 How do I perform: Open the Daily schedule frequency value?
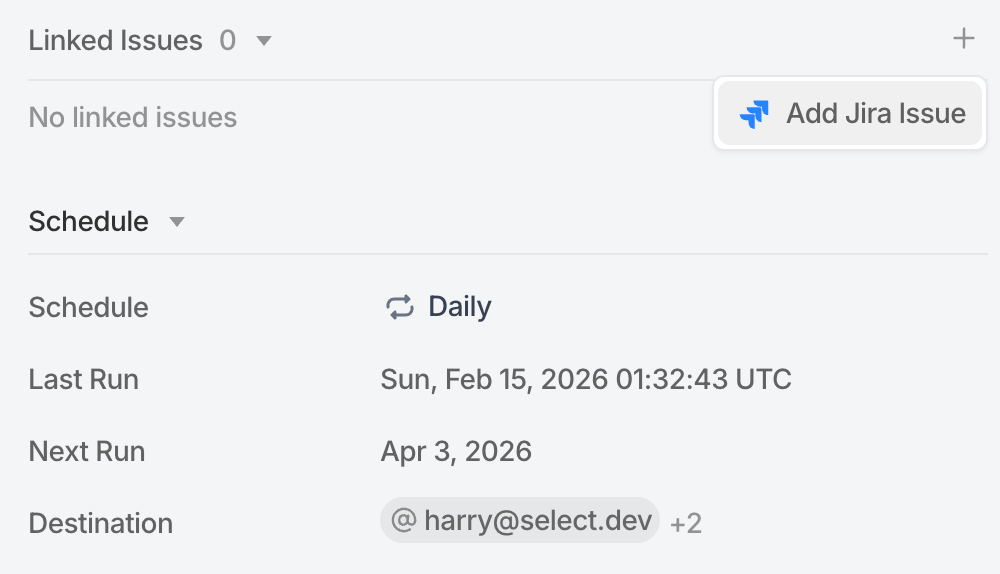459,307
